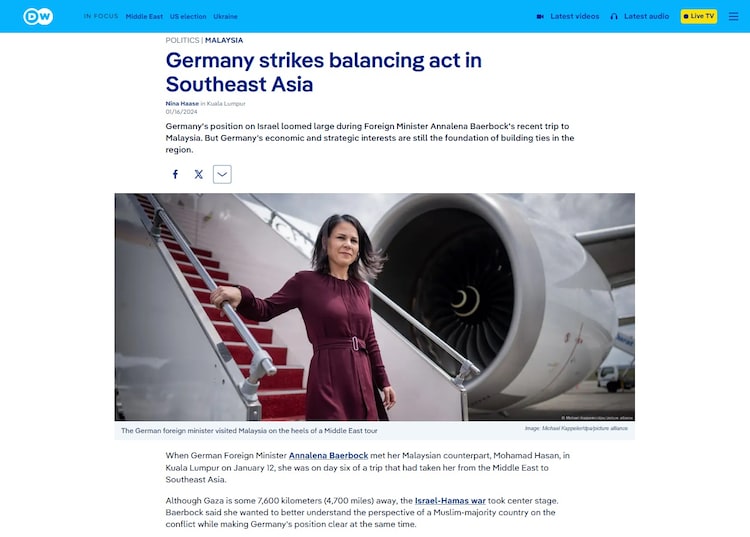Open US election focus topic

(188, 16)
